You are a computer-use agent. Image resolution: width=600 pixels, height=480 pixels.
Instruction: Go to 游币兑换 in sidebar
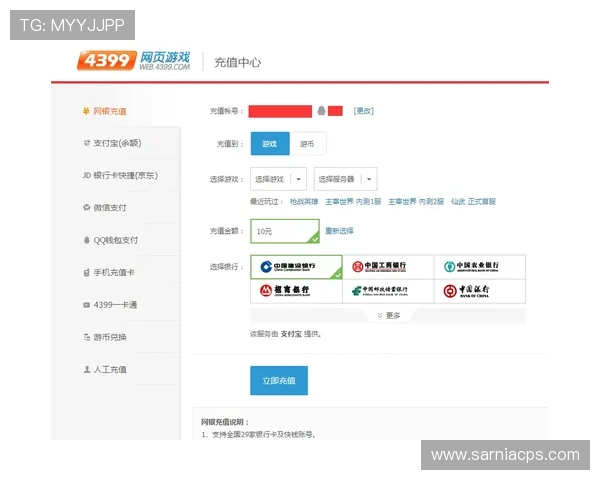pyautogui.click(x=110, y=336)
